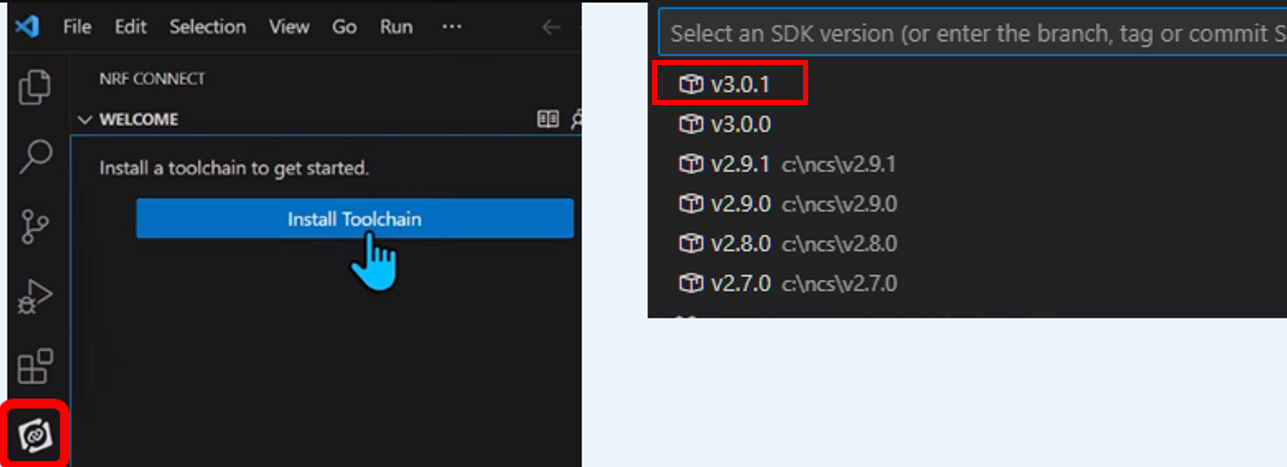The width and height of the screenshot is (1287, 467).
Task: Pick SDK version v2.7.0 from list
Action: click(x=967, y=283)
